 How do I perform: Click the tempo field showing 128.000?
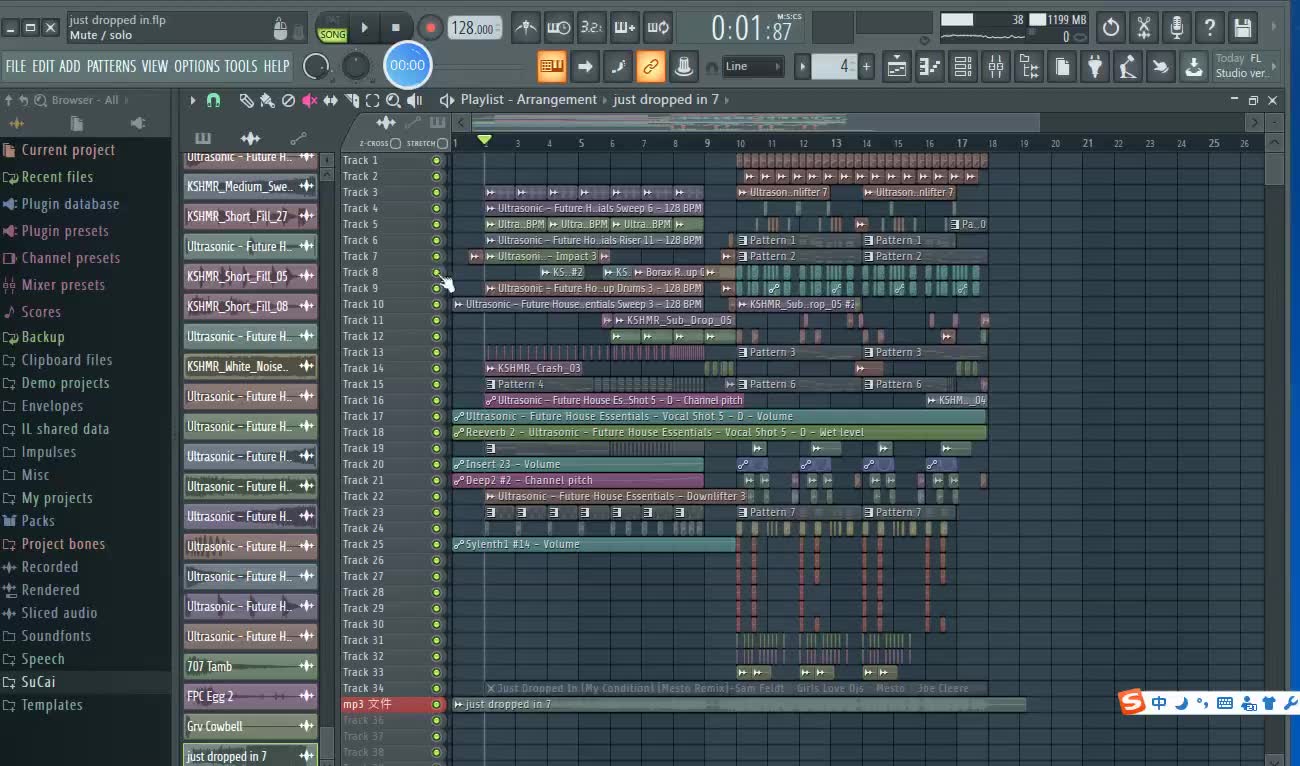pos(474,28)
